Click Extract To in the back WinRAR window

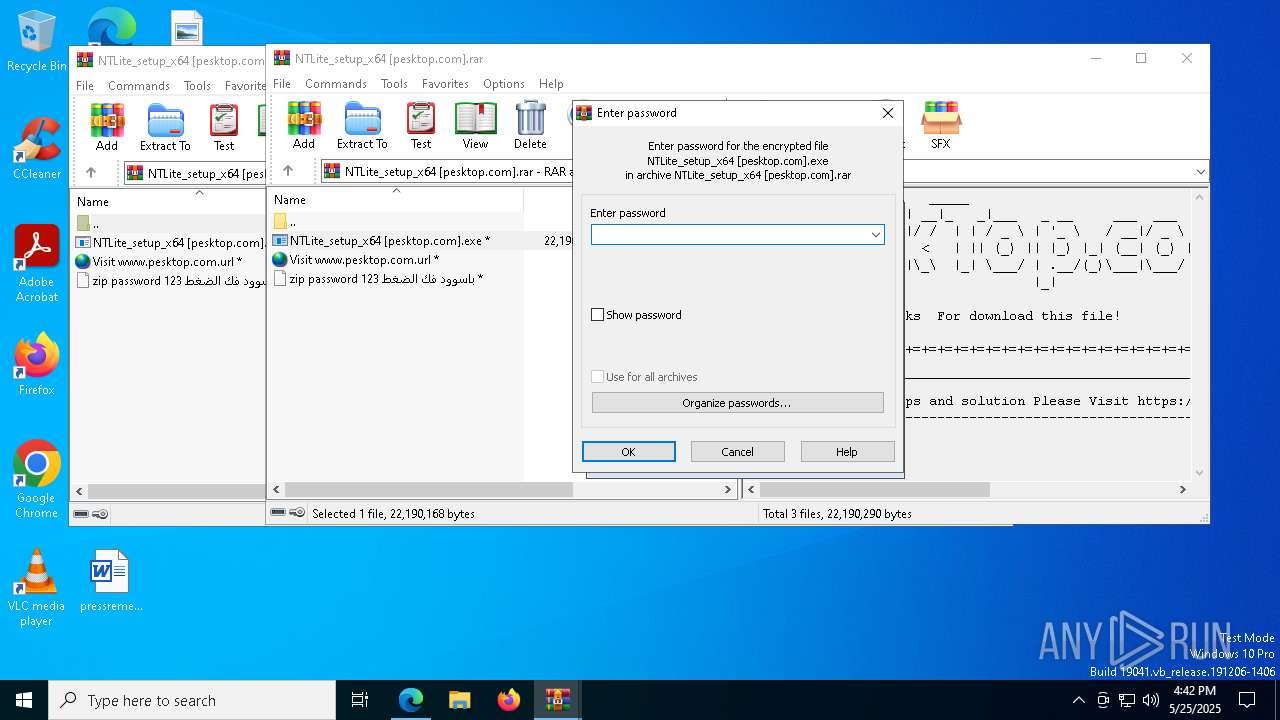pyautogui.click(x=165, y=127)
